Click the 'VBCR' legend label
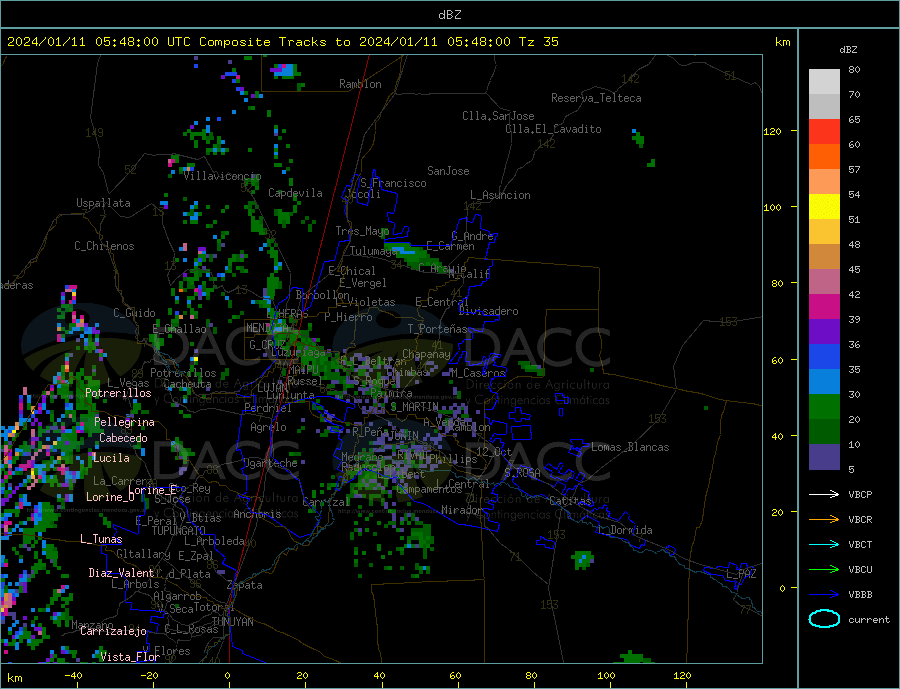The height and width of the screenshot is (689, 900). [860, 520]
